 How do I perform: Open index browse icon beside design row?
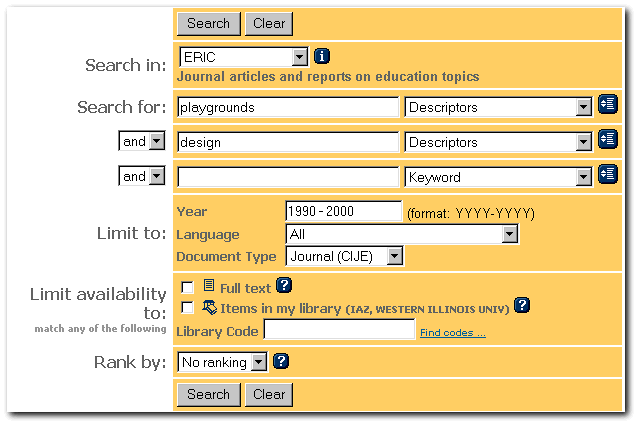coord(608,140)
